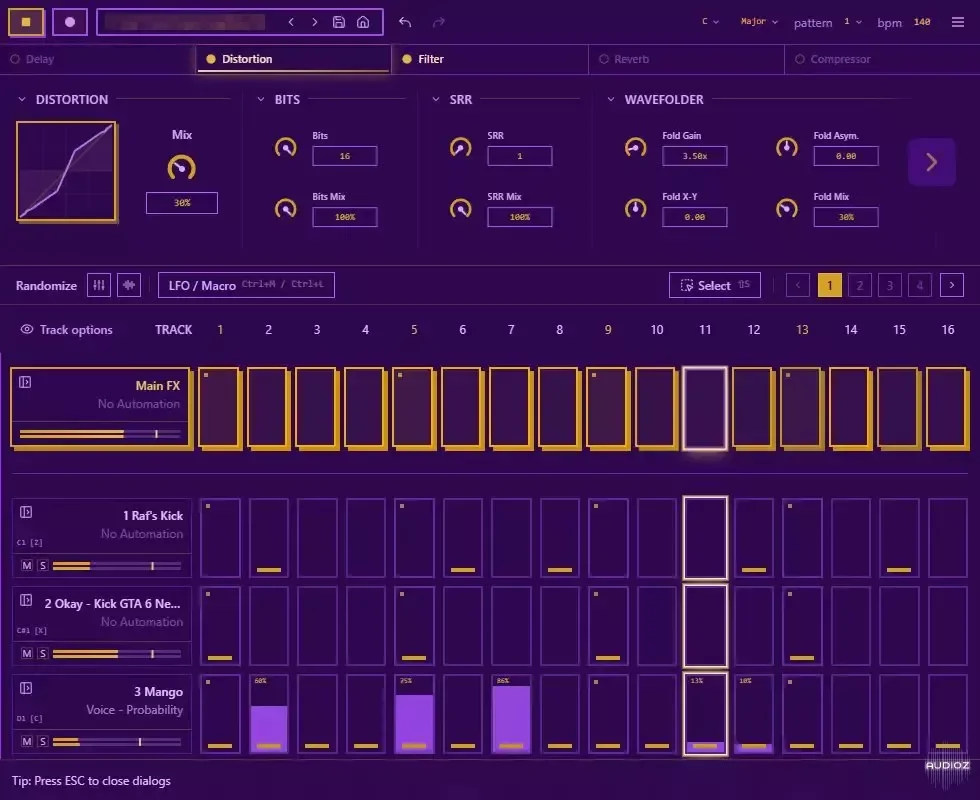This screenshot has height=800, width=980.
Task: Toggle Mango step 7 at 86%
Action: click(x=511, y=714)
